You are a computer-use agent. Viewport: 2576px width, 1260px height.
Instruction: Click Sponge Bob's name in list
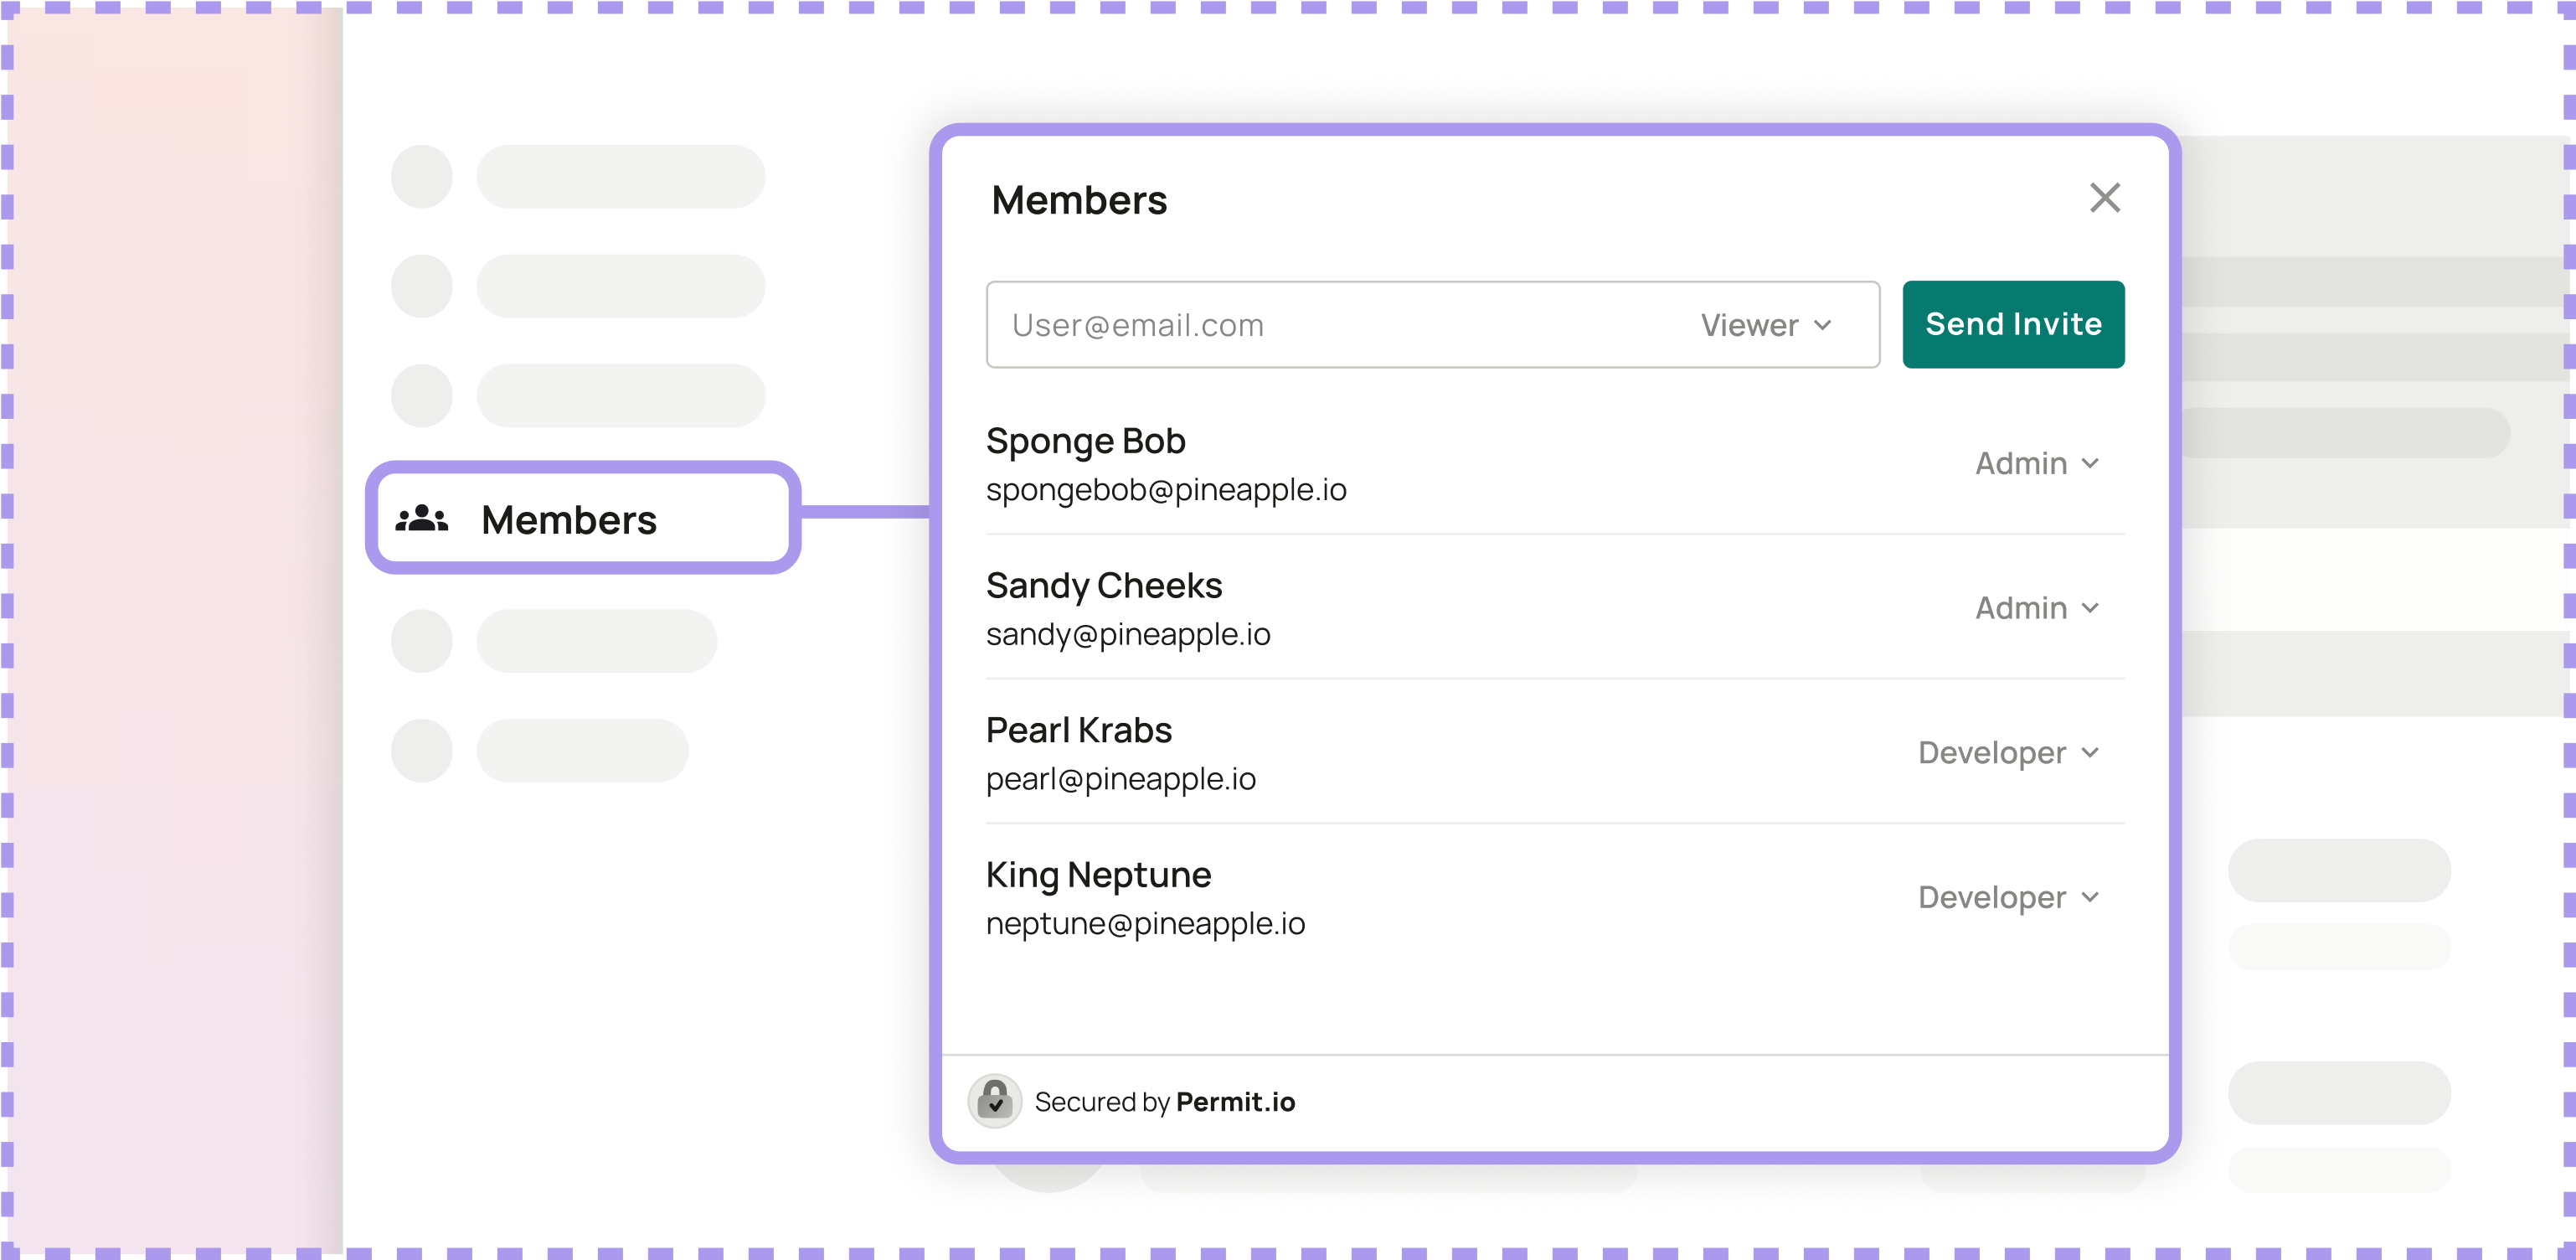point(1085,441)
